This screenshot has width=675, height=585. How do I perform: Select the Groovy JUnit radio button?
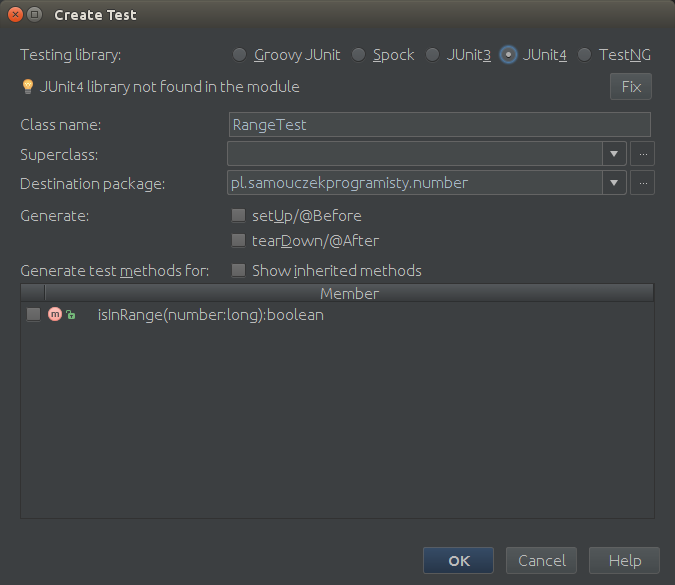239,55
